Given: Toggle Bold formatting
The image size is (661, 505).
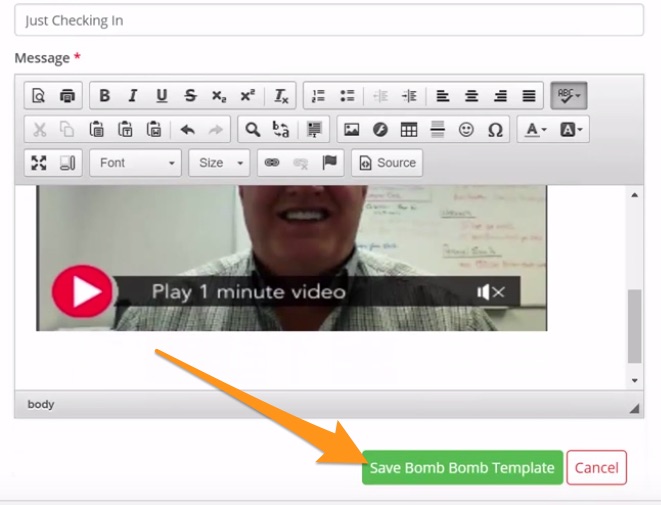Looking at the screenshot, I should pos(105,96).
